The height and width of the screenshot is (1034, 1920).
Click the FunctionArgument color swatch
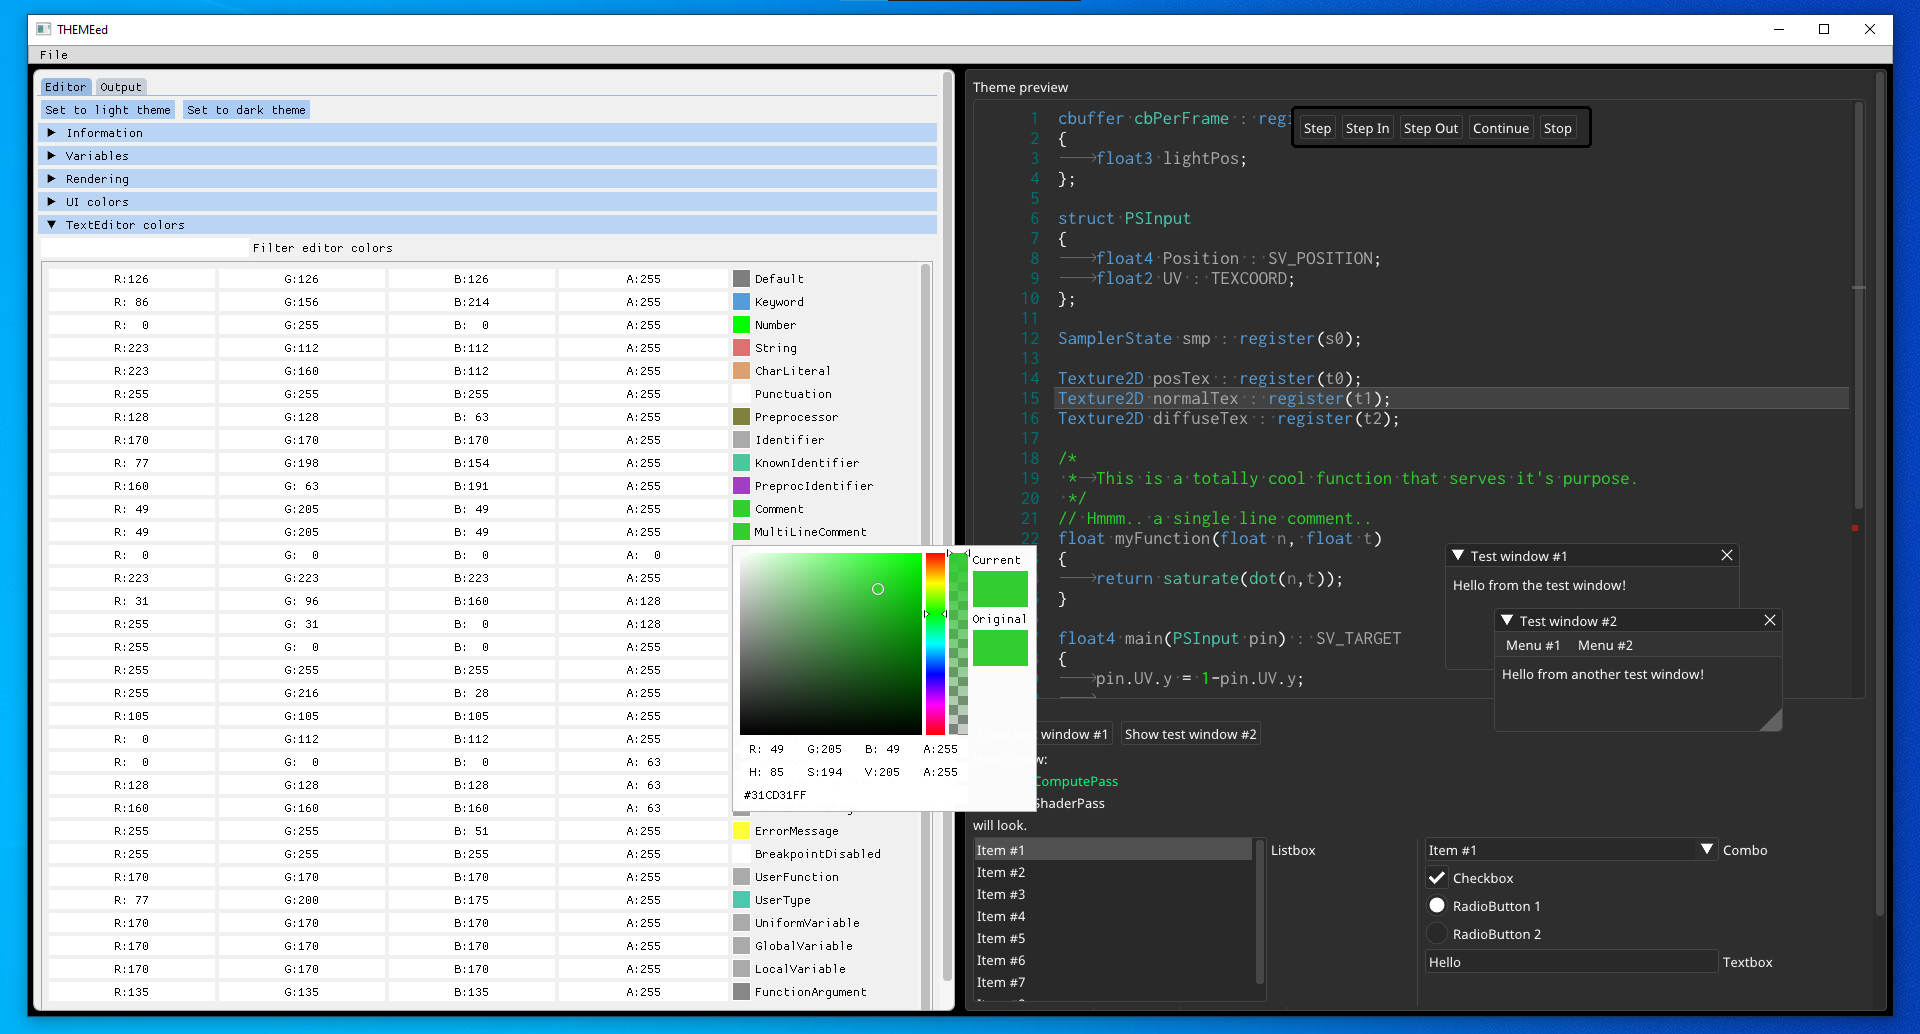[x=741, y=992]
